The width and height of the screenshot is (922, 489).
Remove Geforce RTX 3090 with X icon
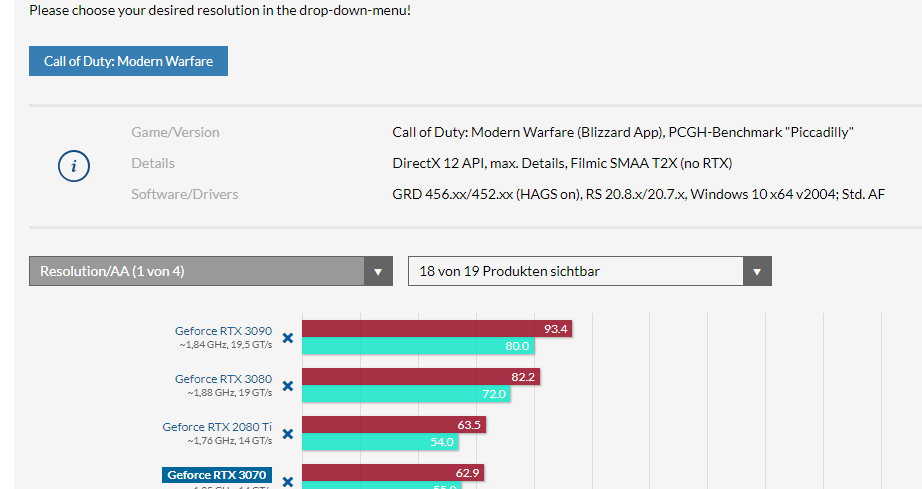pyautogui.click(x=288, y=338)
